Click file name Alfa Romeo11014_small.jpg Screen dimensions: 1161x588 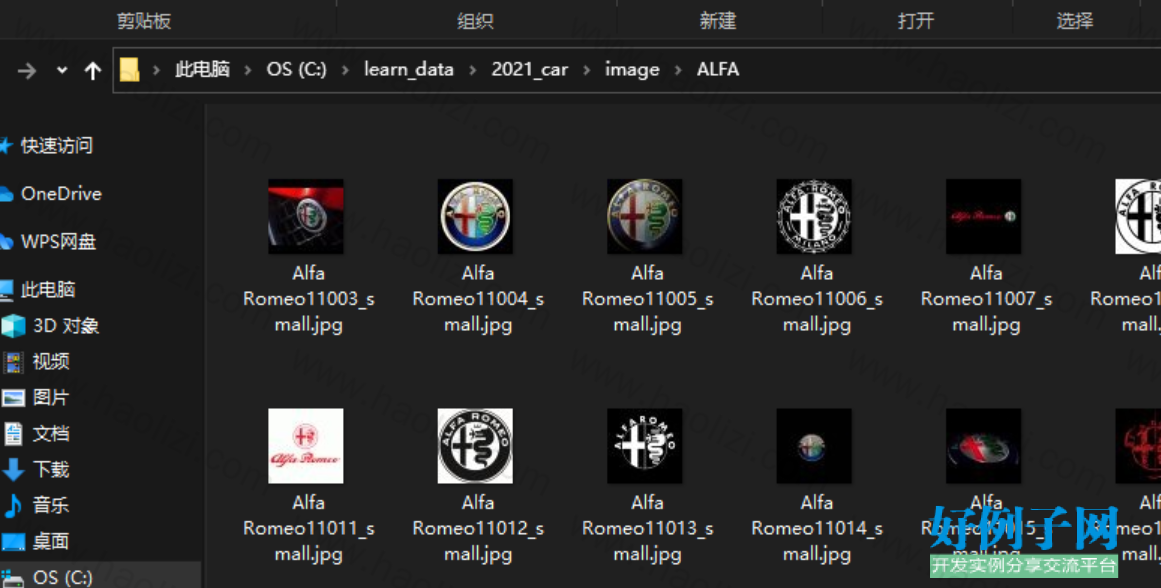coord(817,529)
